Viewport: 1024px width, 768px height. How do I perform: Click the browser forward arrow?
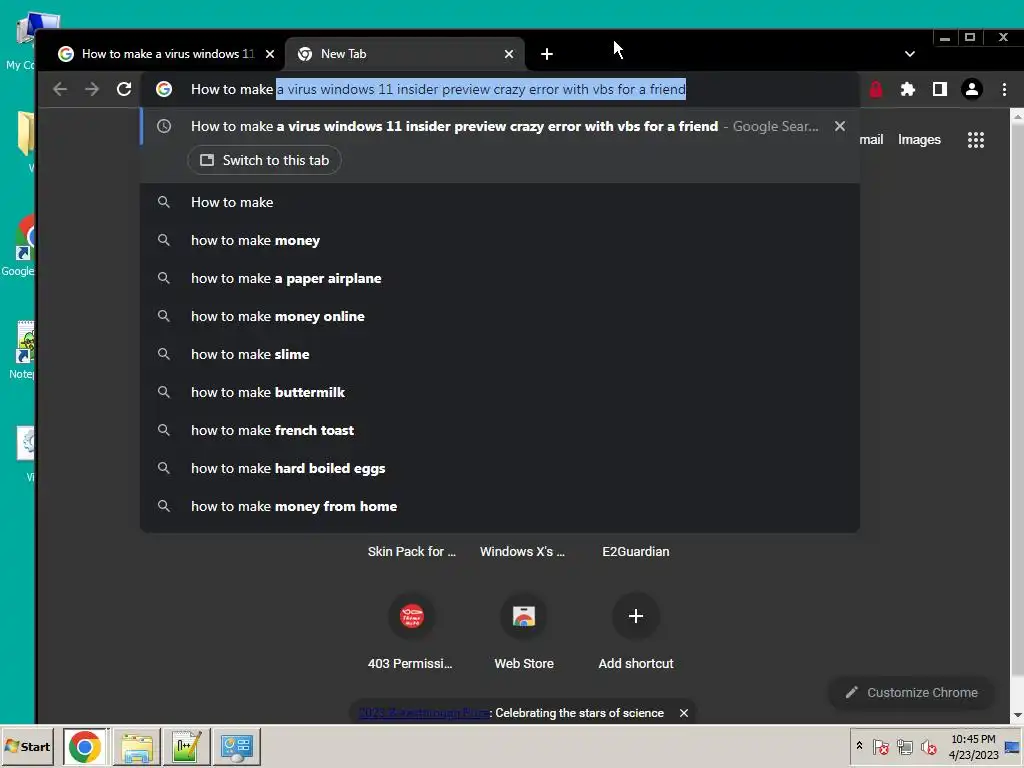click(92, 89)
